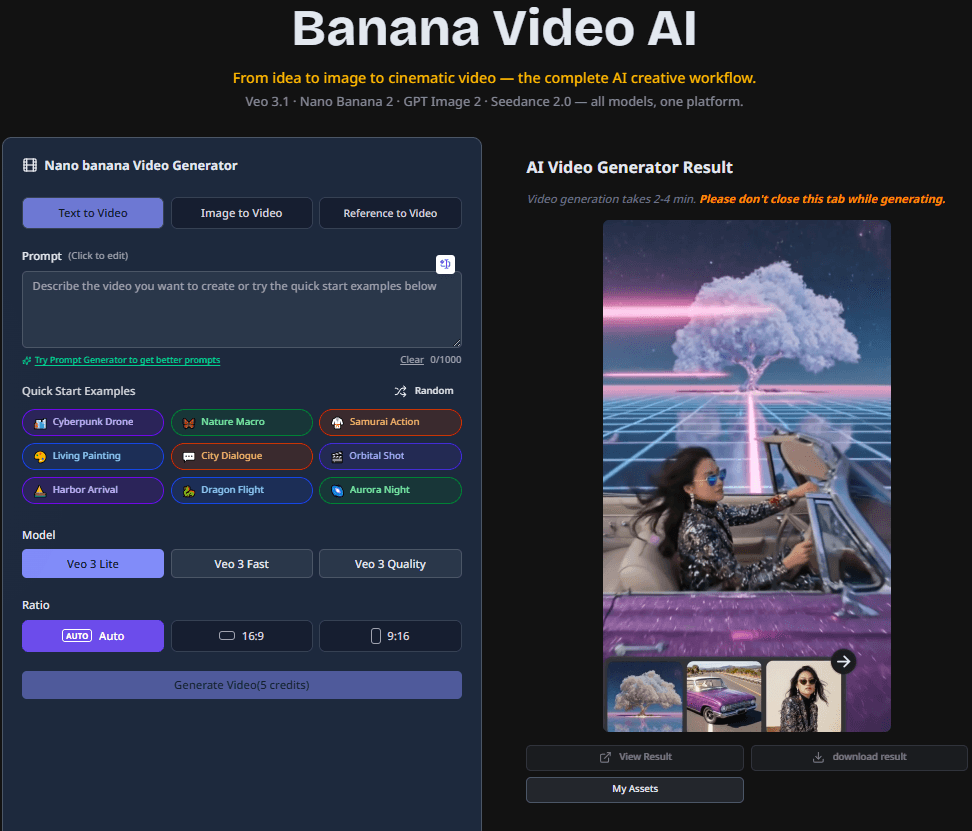Switch to the Text to Video tab

[93, 213]
